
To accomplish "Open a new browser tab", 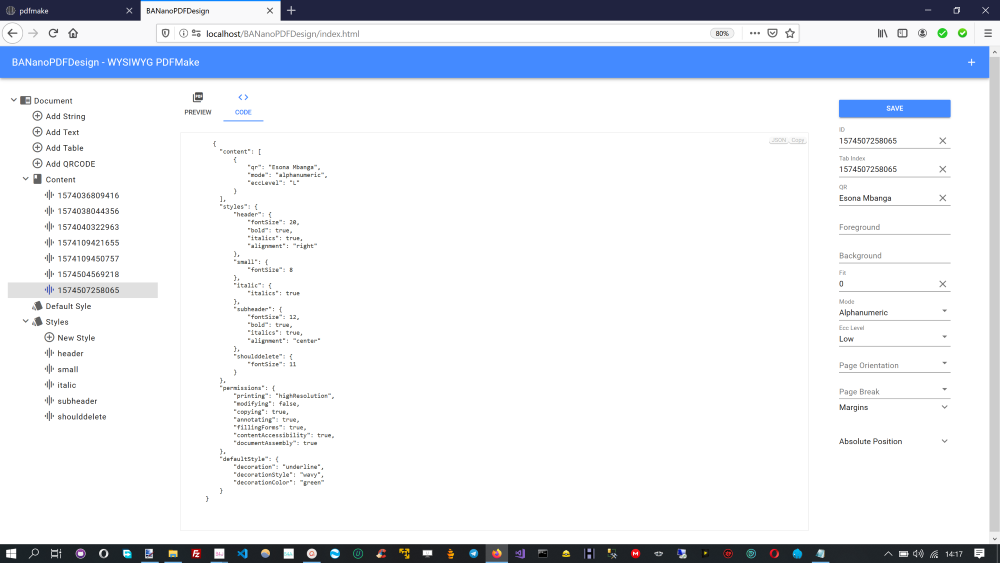I will (x=291, y=10).
